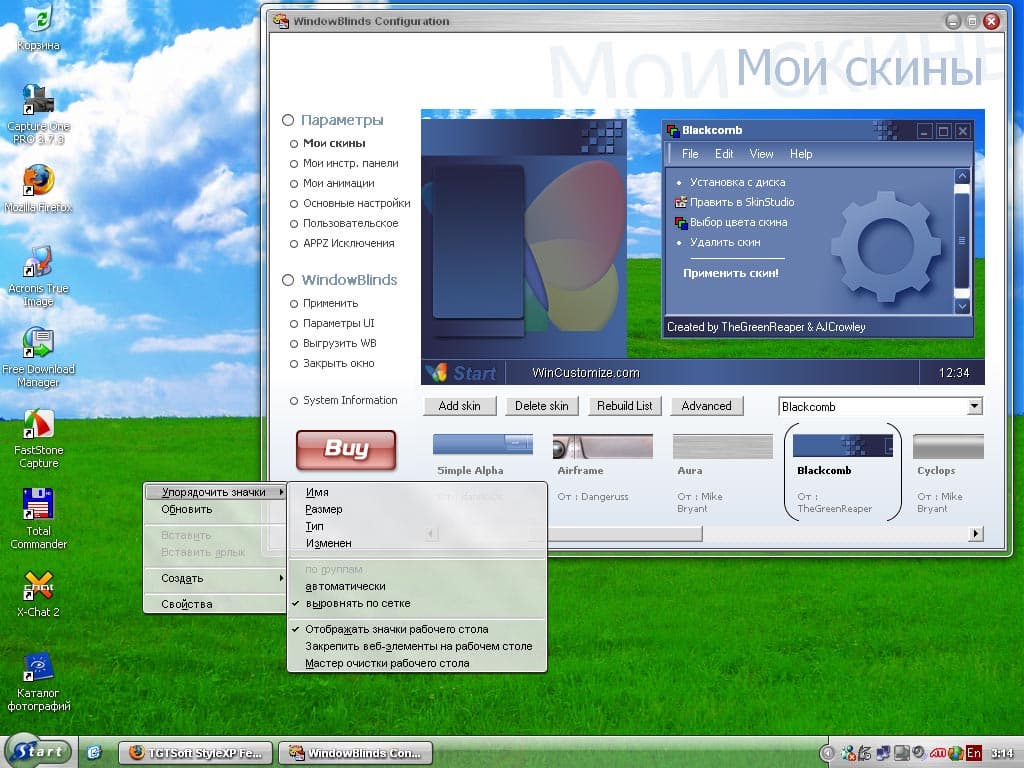
Task: Select the Simple Alpha skin thumbnail
Action: [x=483, y=445]
